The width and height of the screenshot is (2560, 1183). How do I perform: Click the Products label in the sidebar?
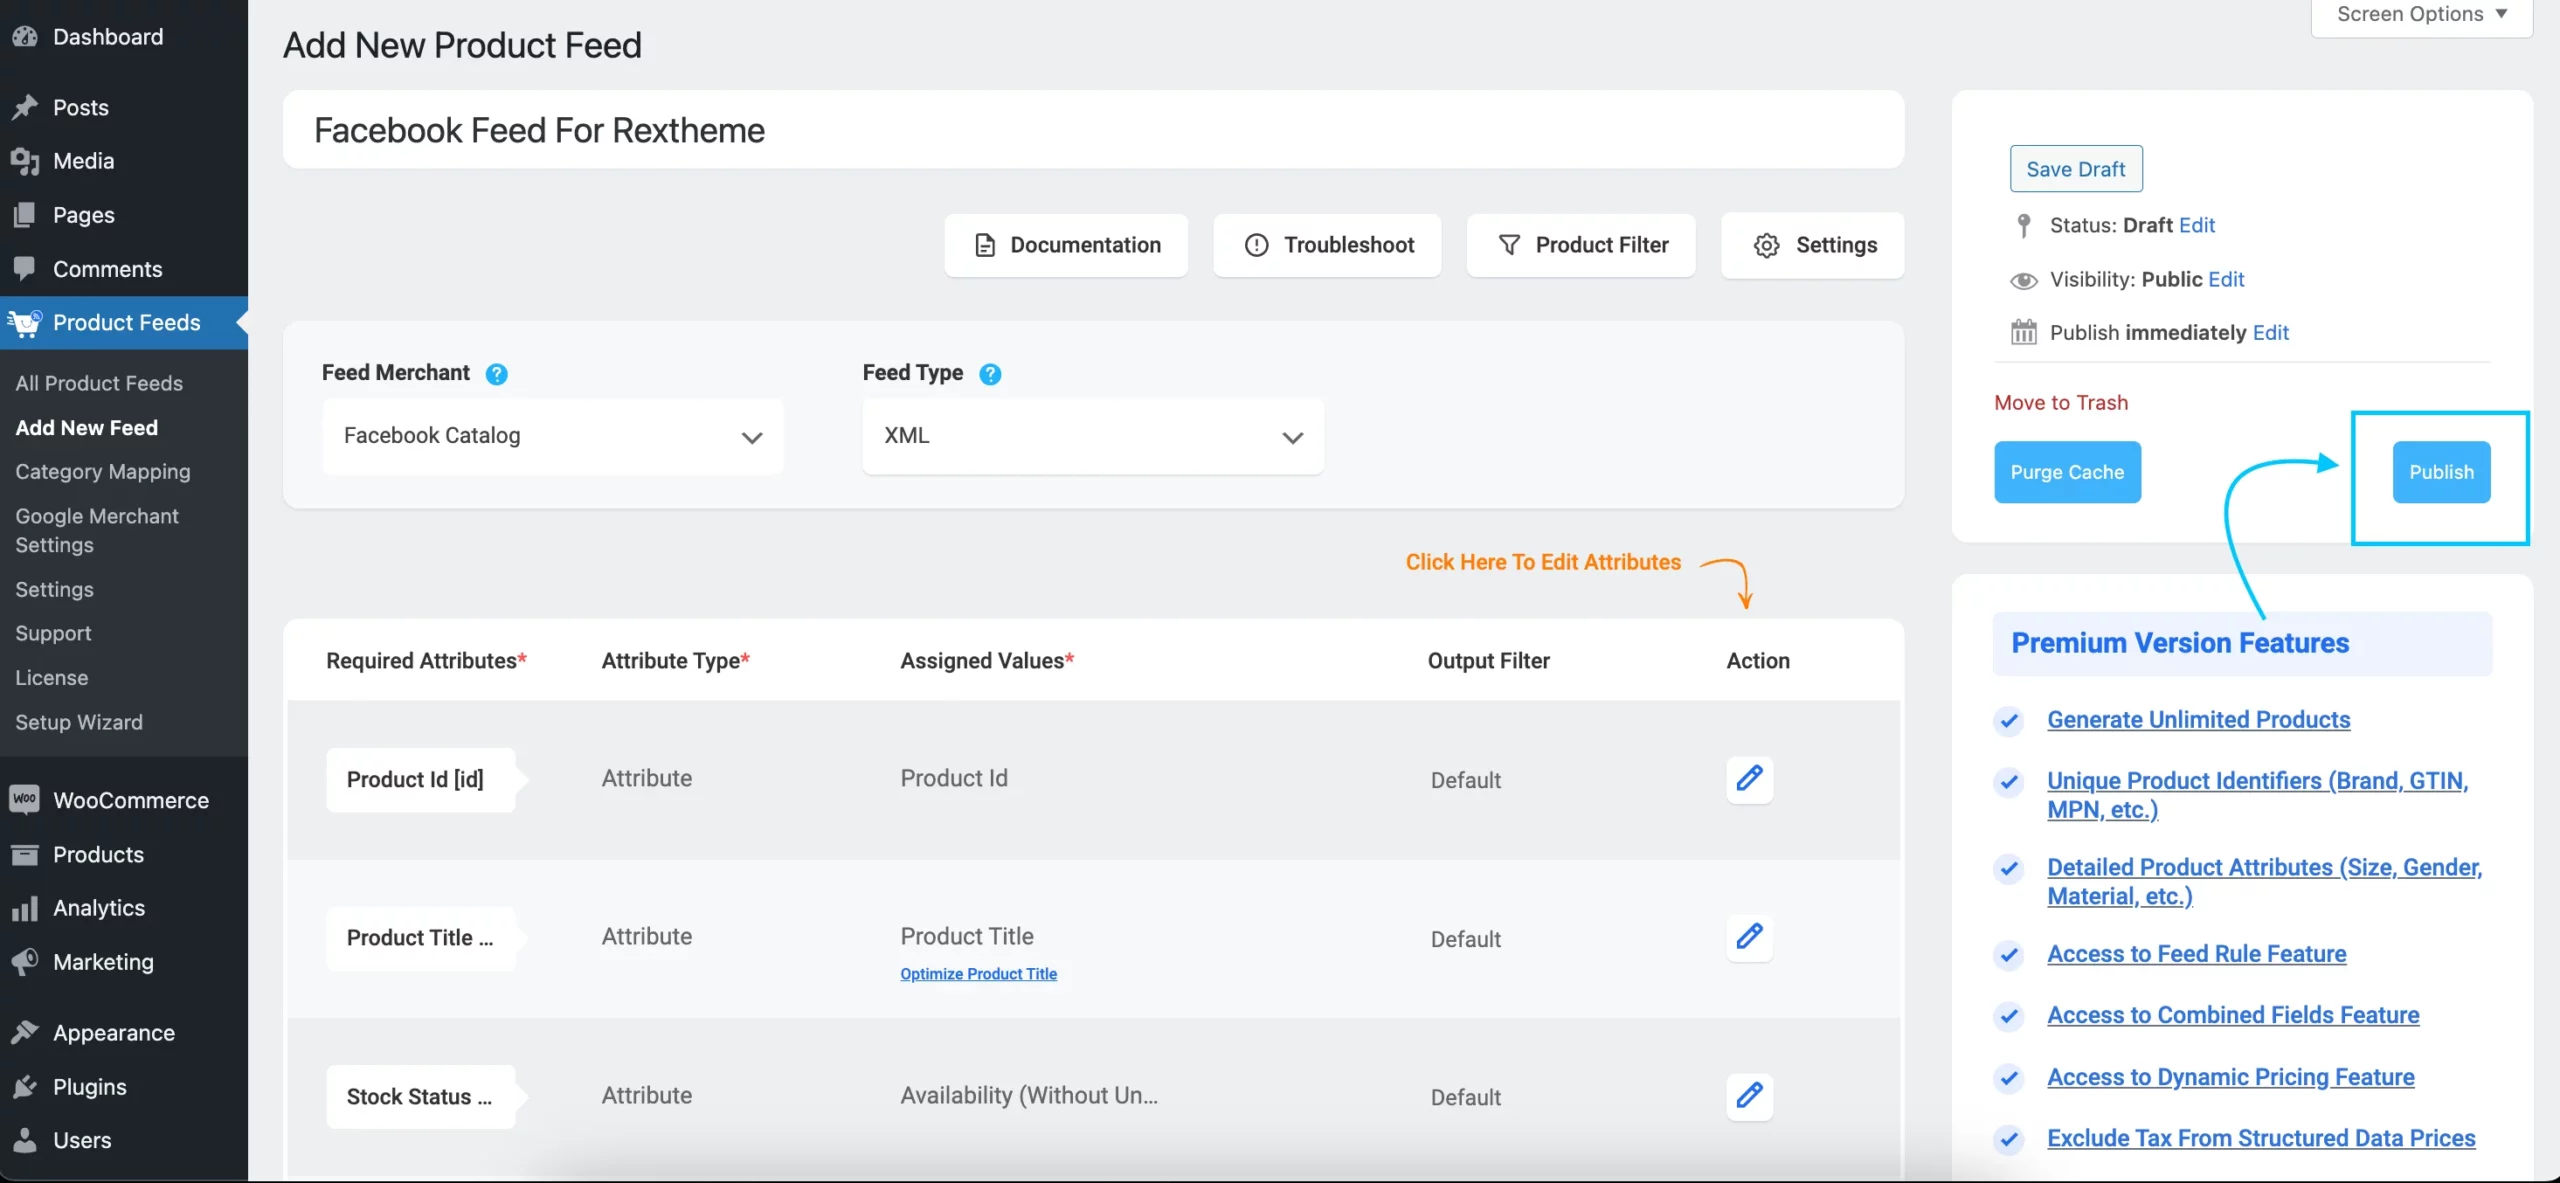[x=98, y=855]
